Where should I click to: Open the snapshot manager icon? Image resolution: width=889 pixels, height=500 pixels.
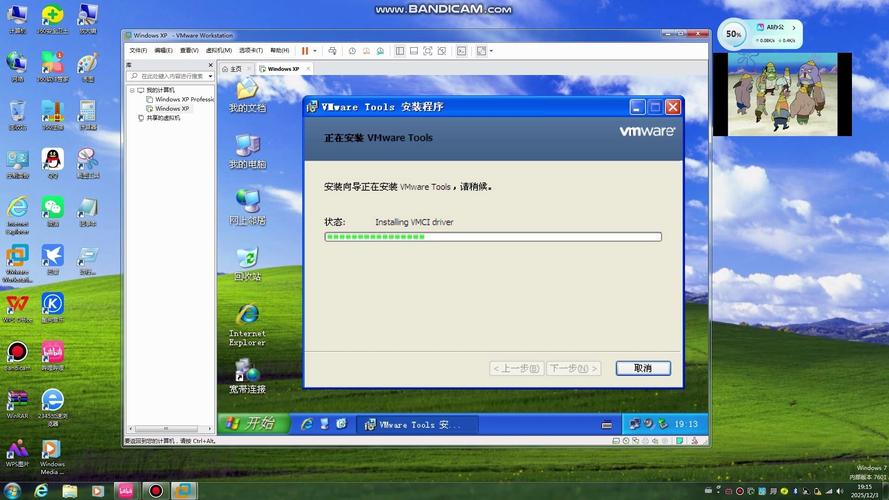click(x=380, y=51)
